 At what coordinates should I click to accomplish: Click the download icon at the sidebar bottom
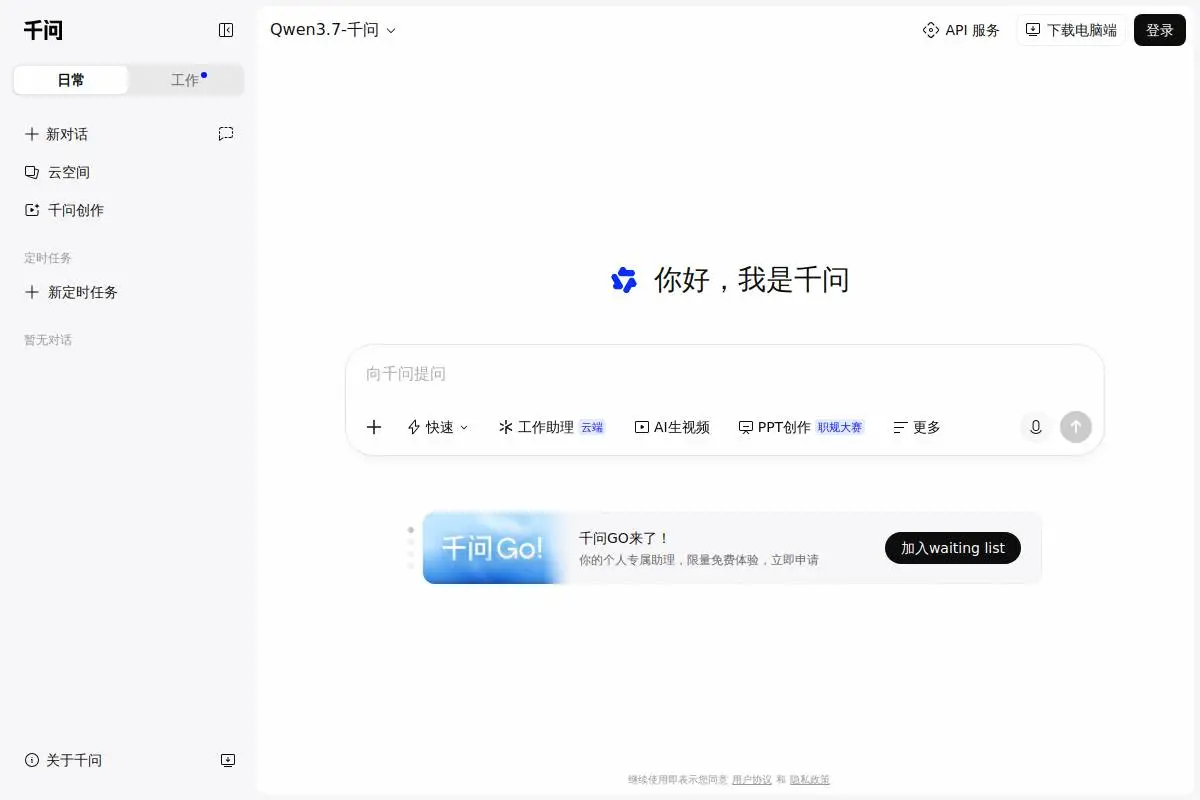tap(227, 760)
